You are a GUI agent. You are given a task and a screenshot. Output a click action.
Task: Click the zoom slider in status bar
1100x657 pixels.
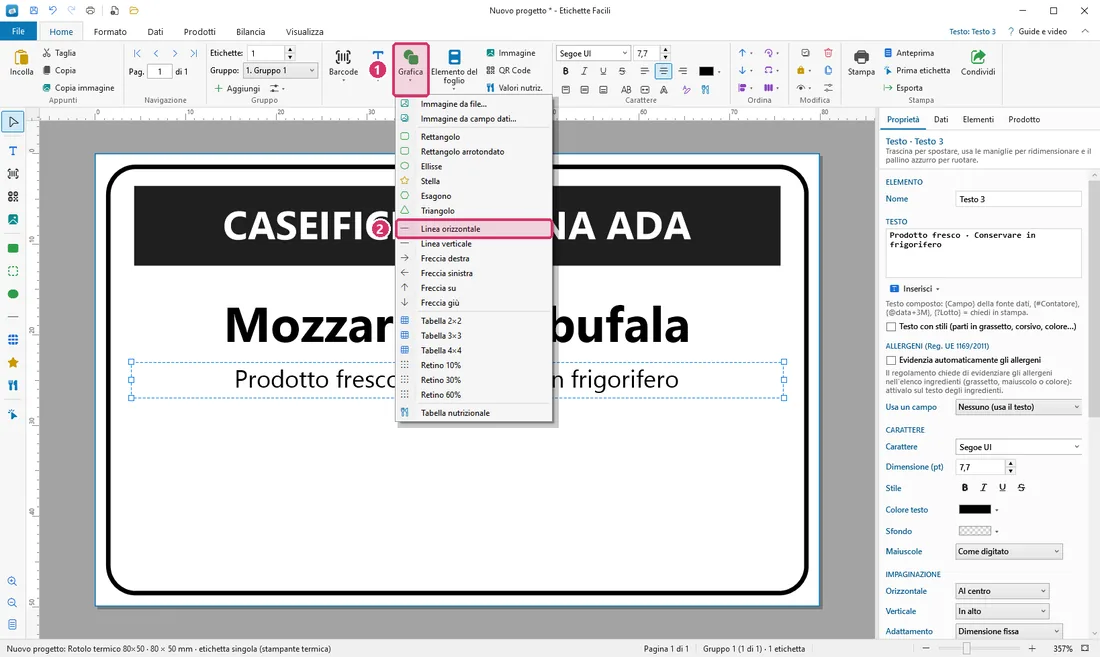(x=967, y=649)
